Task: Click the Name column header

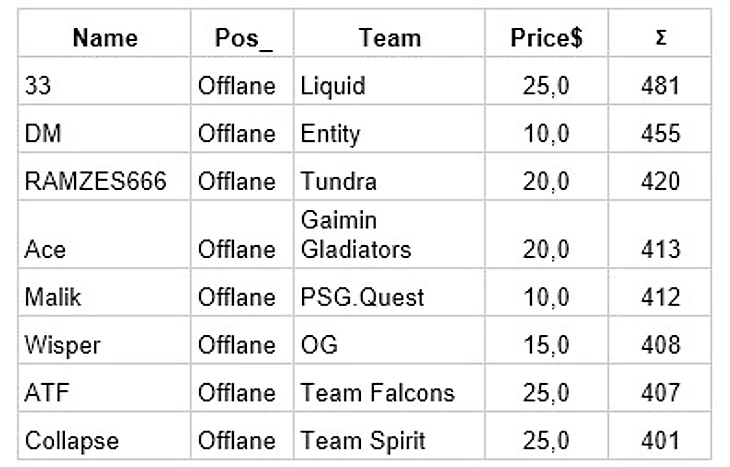Action: 105,39
